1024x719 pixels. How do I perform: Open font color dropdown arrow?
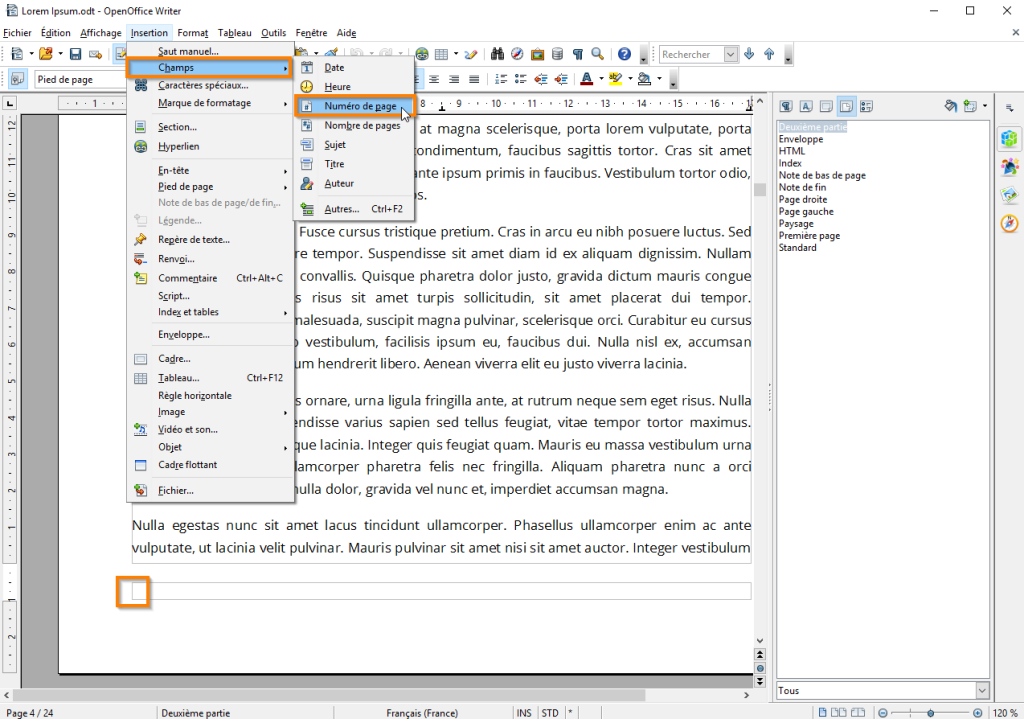[601, 79]
